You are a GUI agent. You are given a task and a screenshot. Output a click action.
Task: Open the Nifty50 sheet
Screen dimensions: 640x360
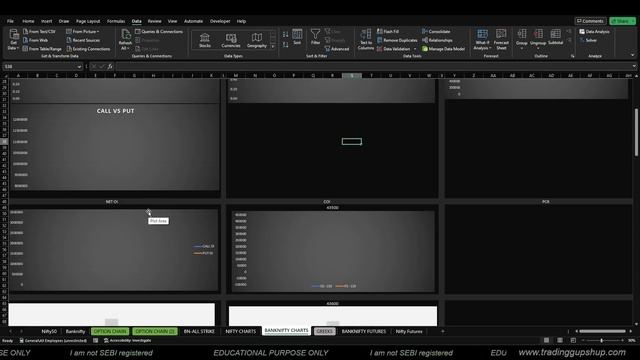49,331
